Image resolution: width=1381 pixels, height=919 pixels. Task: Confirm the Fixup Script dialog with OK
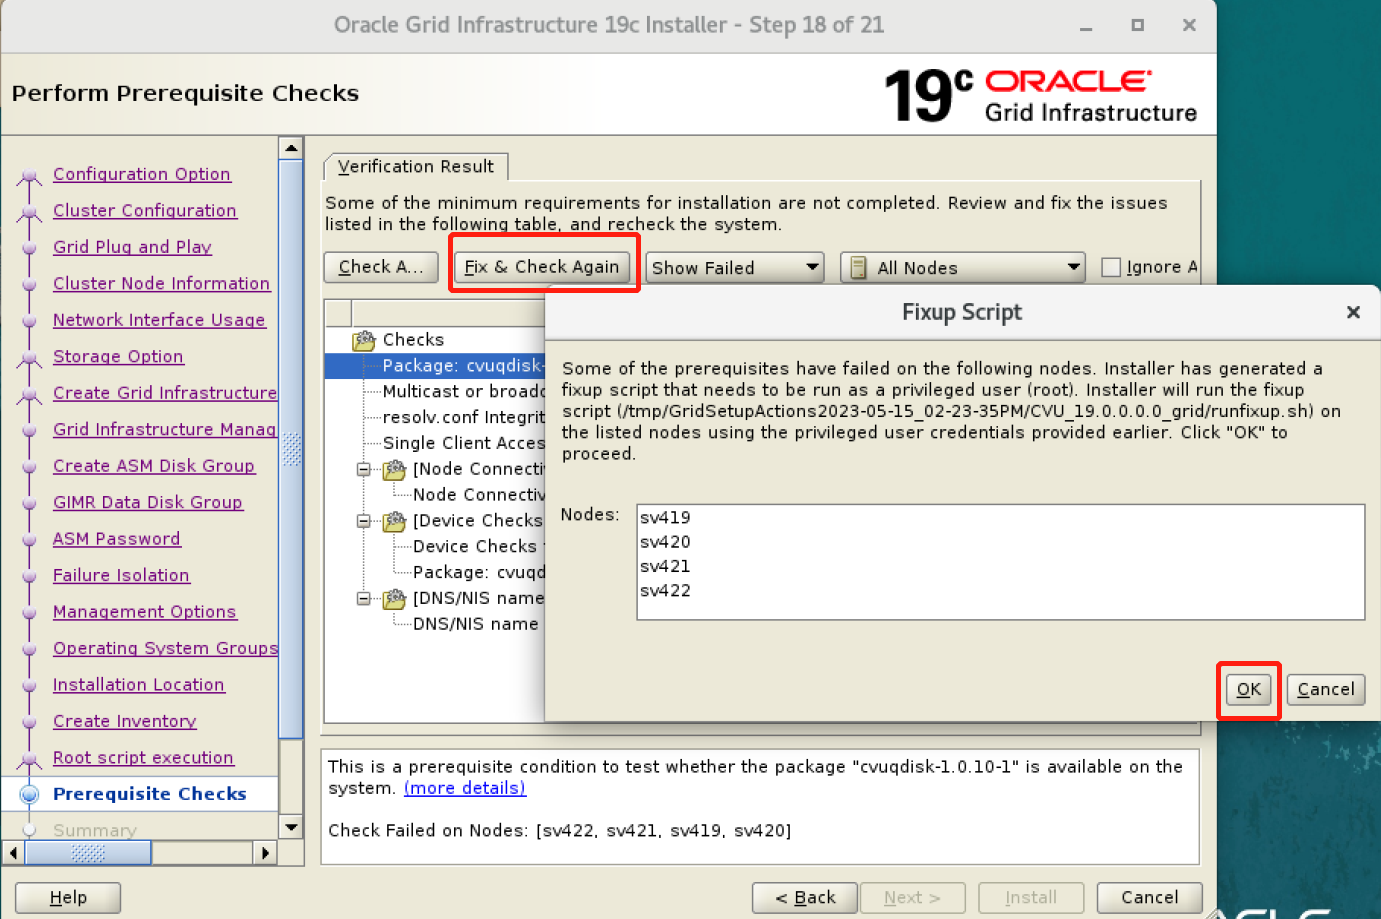pos(1249,689)
